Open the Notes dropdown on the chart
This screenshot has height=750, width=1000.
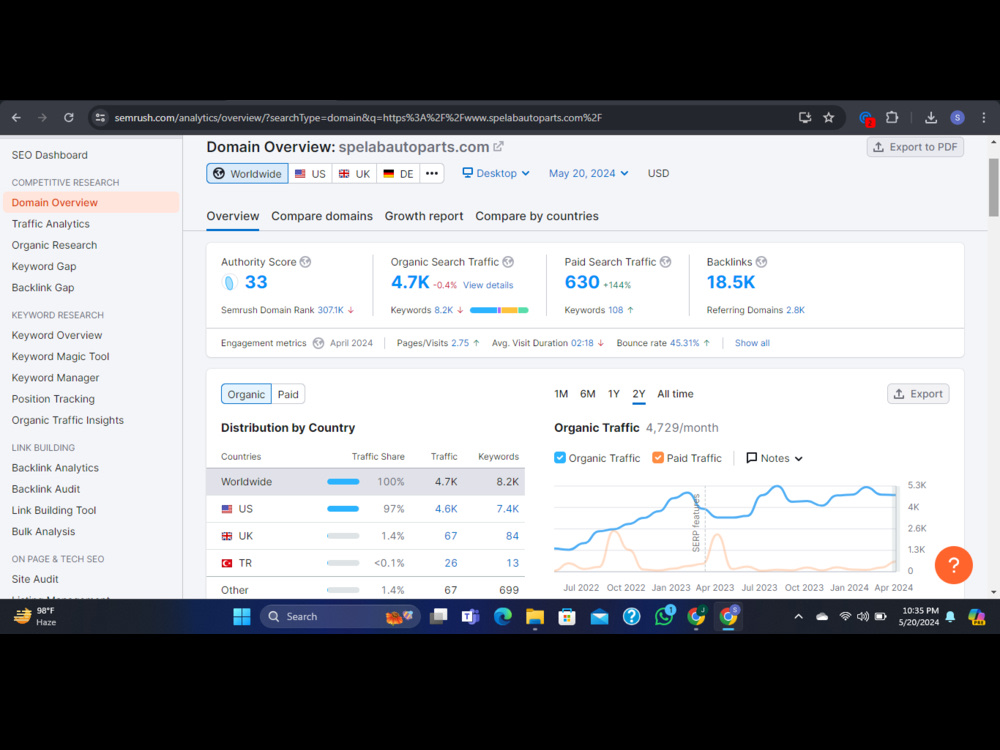pyautogui.click(x=774, y=458)
